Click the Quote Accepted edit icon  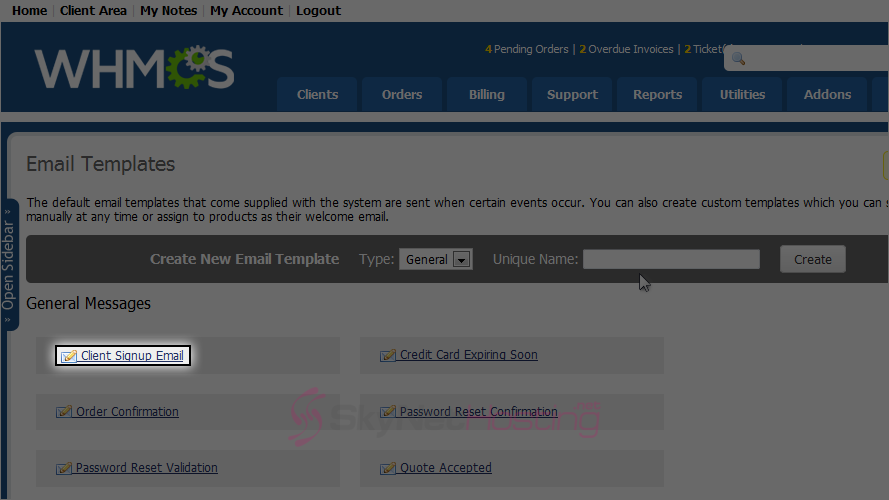[388, 468]
